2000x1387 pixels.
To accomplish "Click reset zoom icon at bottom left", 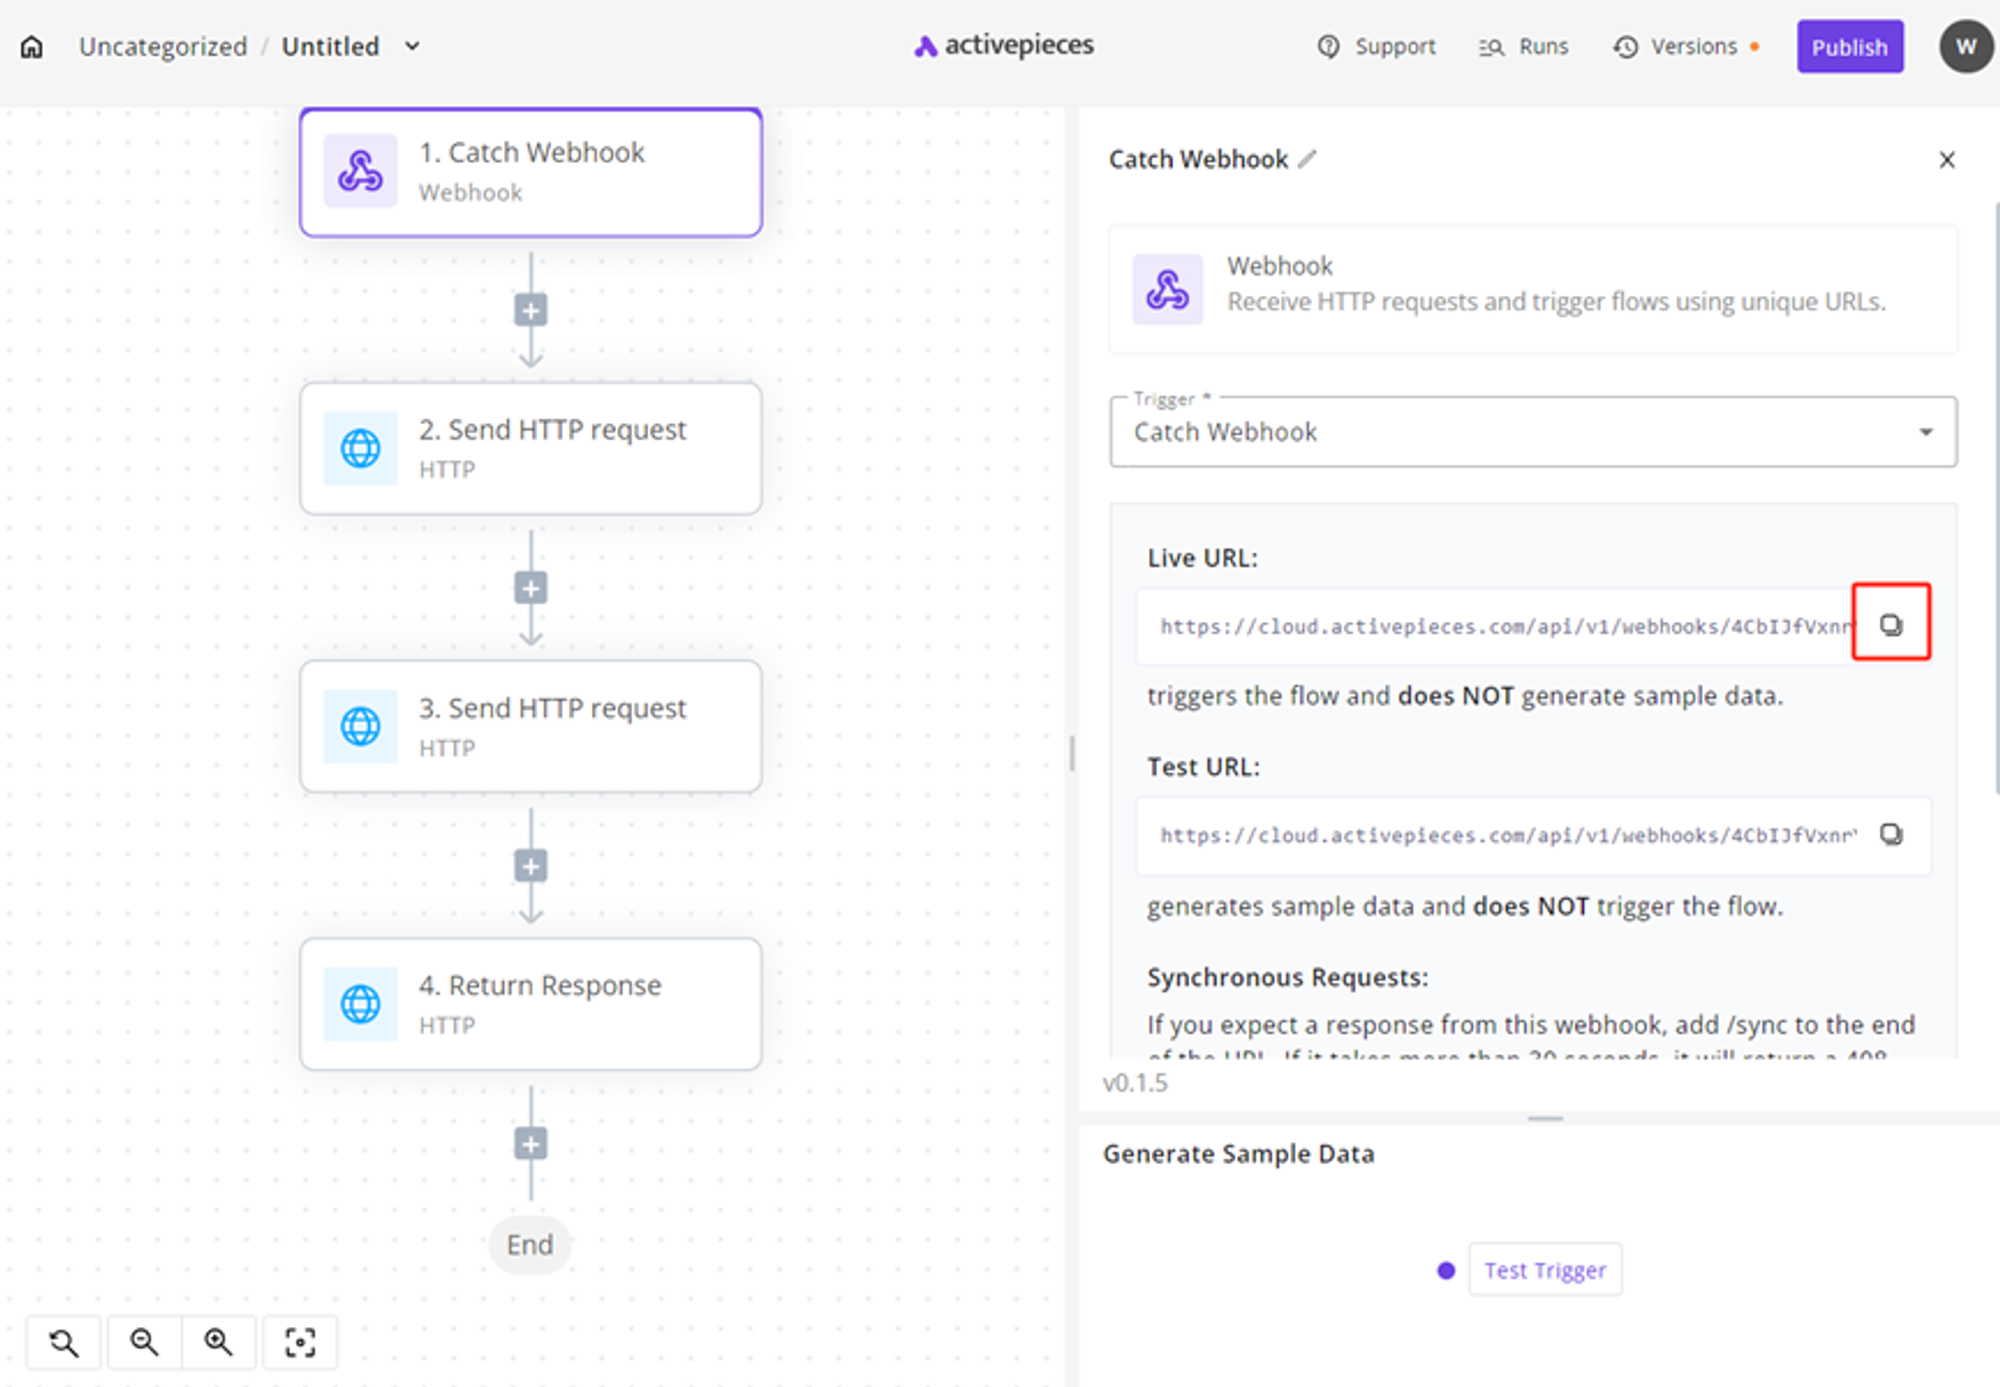I will tap(64, 1342).
